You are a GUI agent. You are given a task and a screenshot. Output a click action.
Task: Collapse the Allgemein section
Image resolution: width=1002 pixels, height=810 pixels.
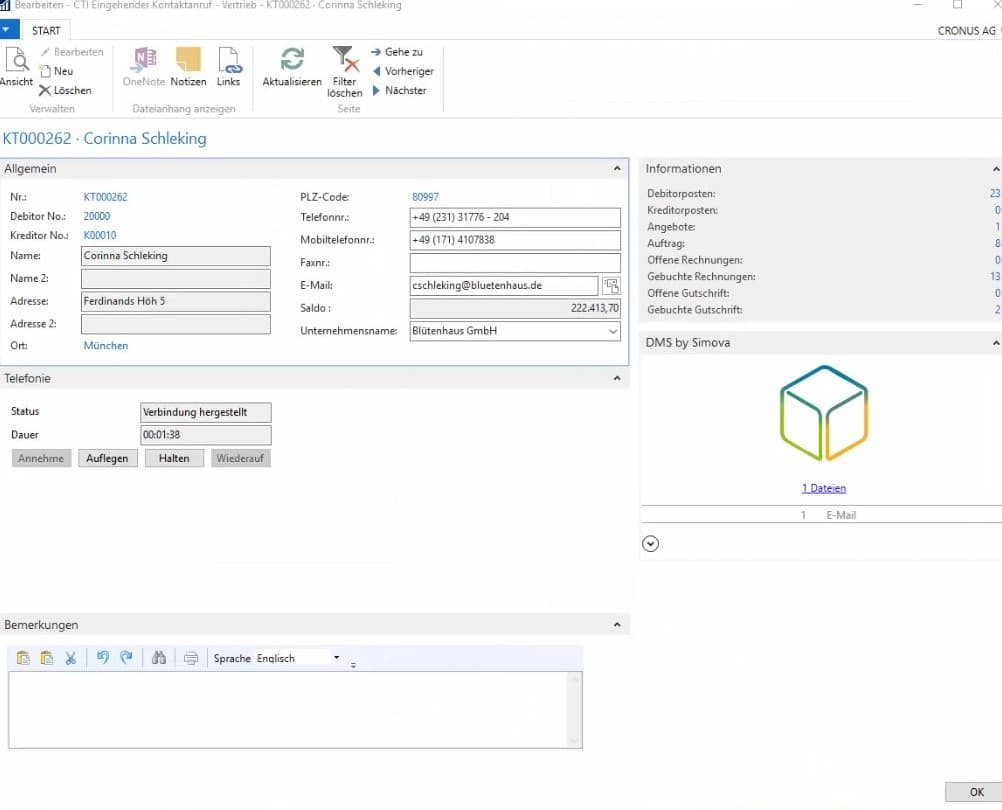coord(617,169)
